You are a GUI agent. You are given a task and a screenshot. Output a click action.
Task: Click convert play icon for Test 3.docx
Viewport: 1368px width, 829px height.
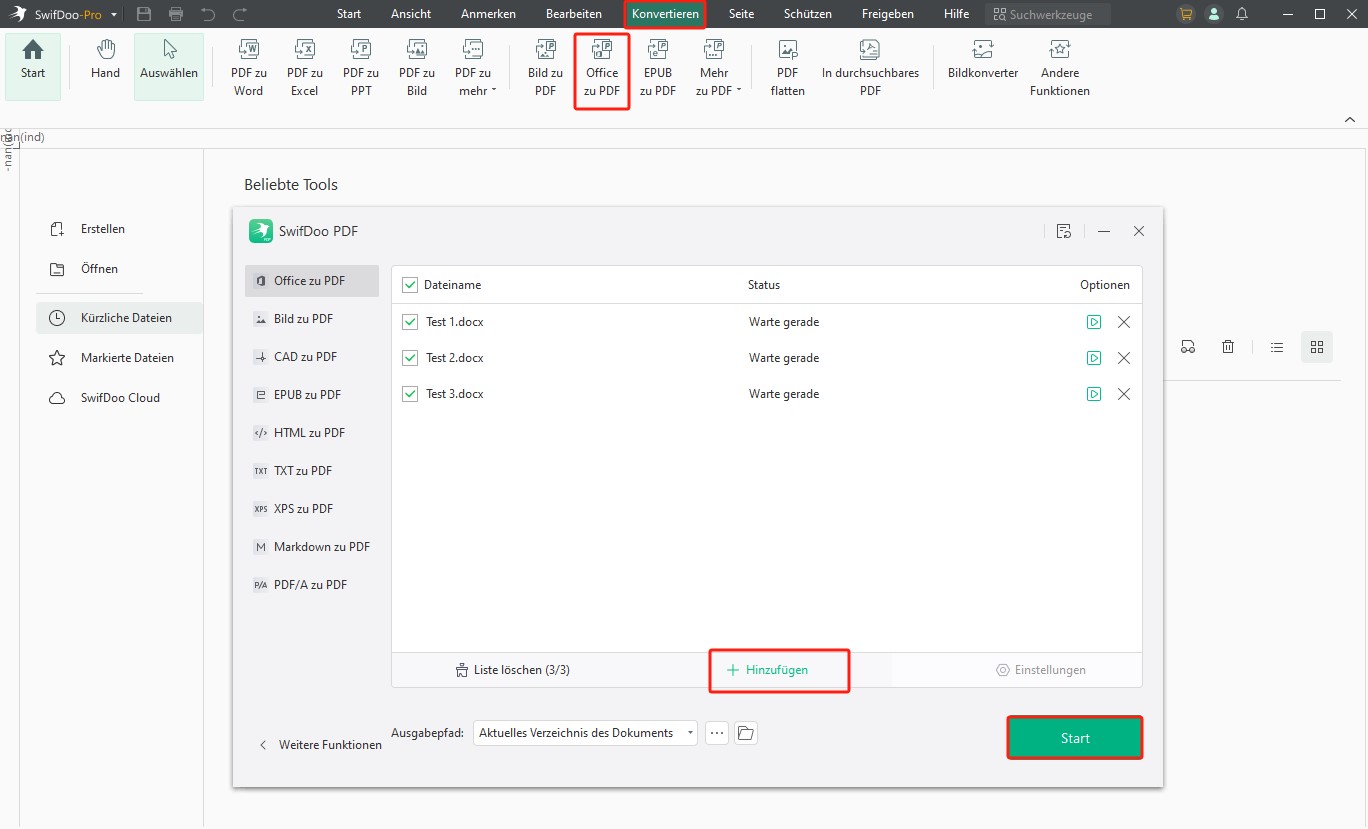tap(1094, 394)
